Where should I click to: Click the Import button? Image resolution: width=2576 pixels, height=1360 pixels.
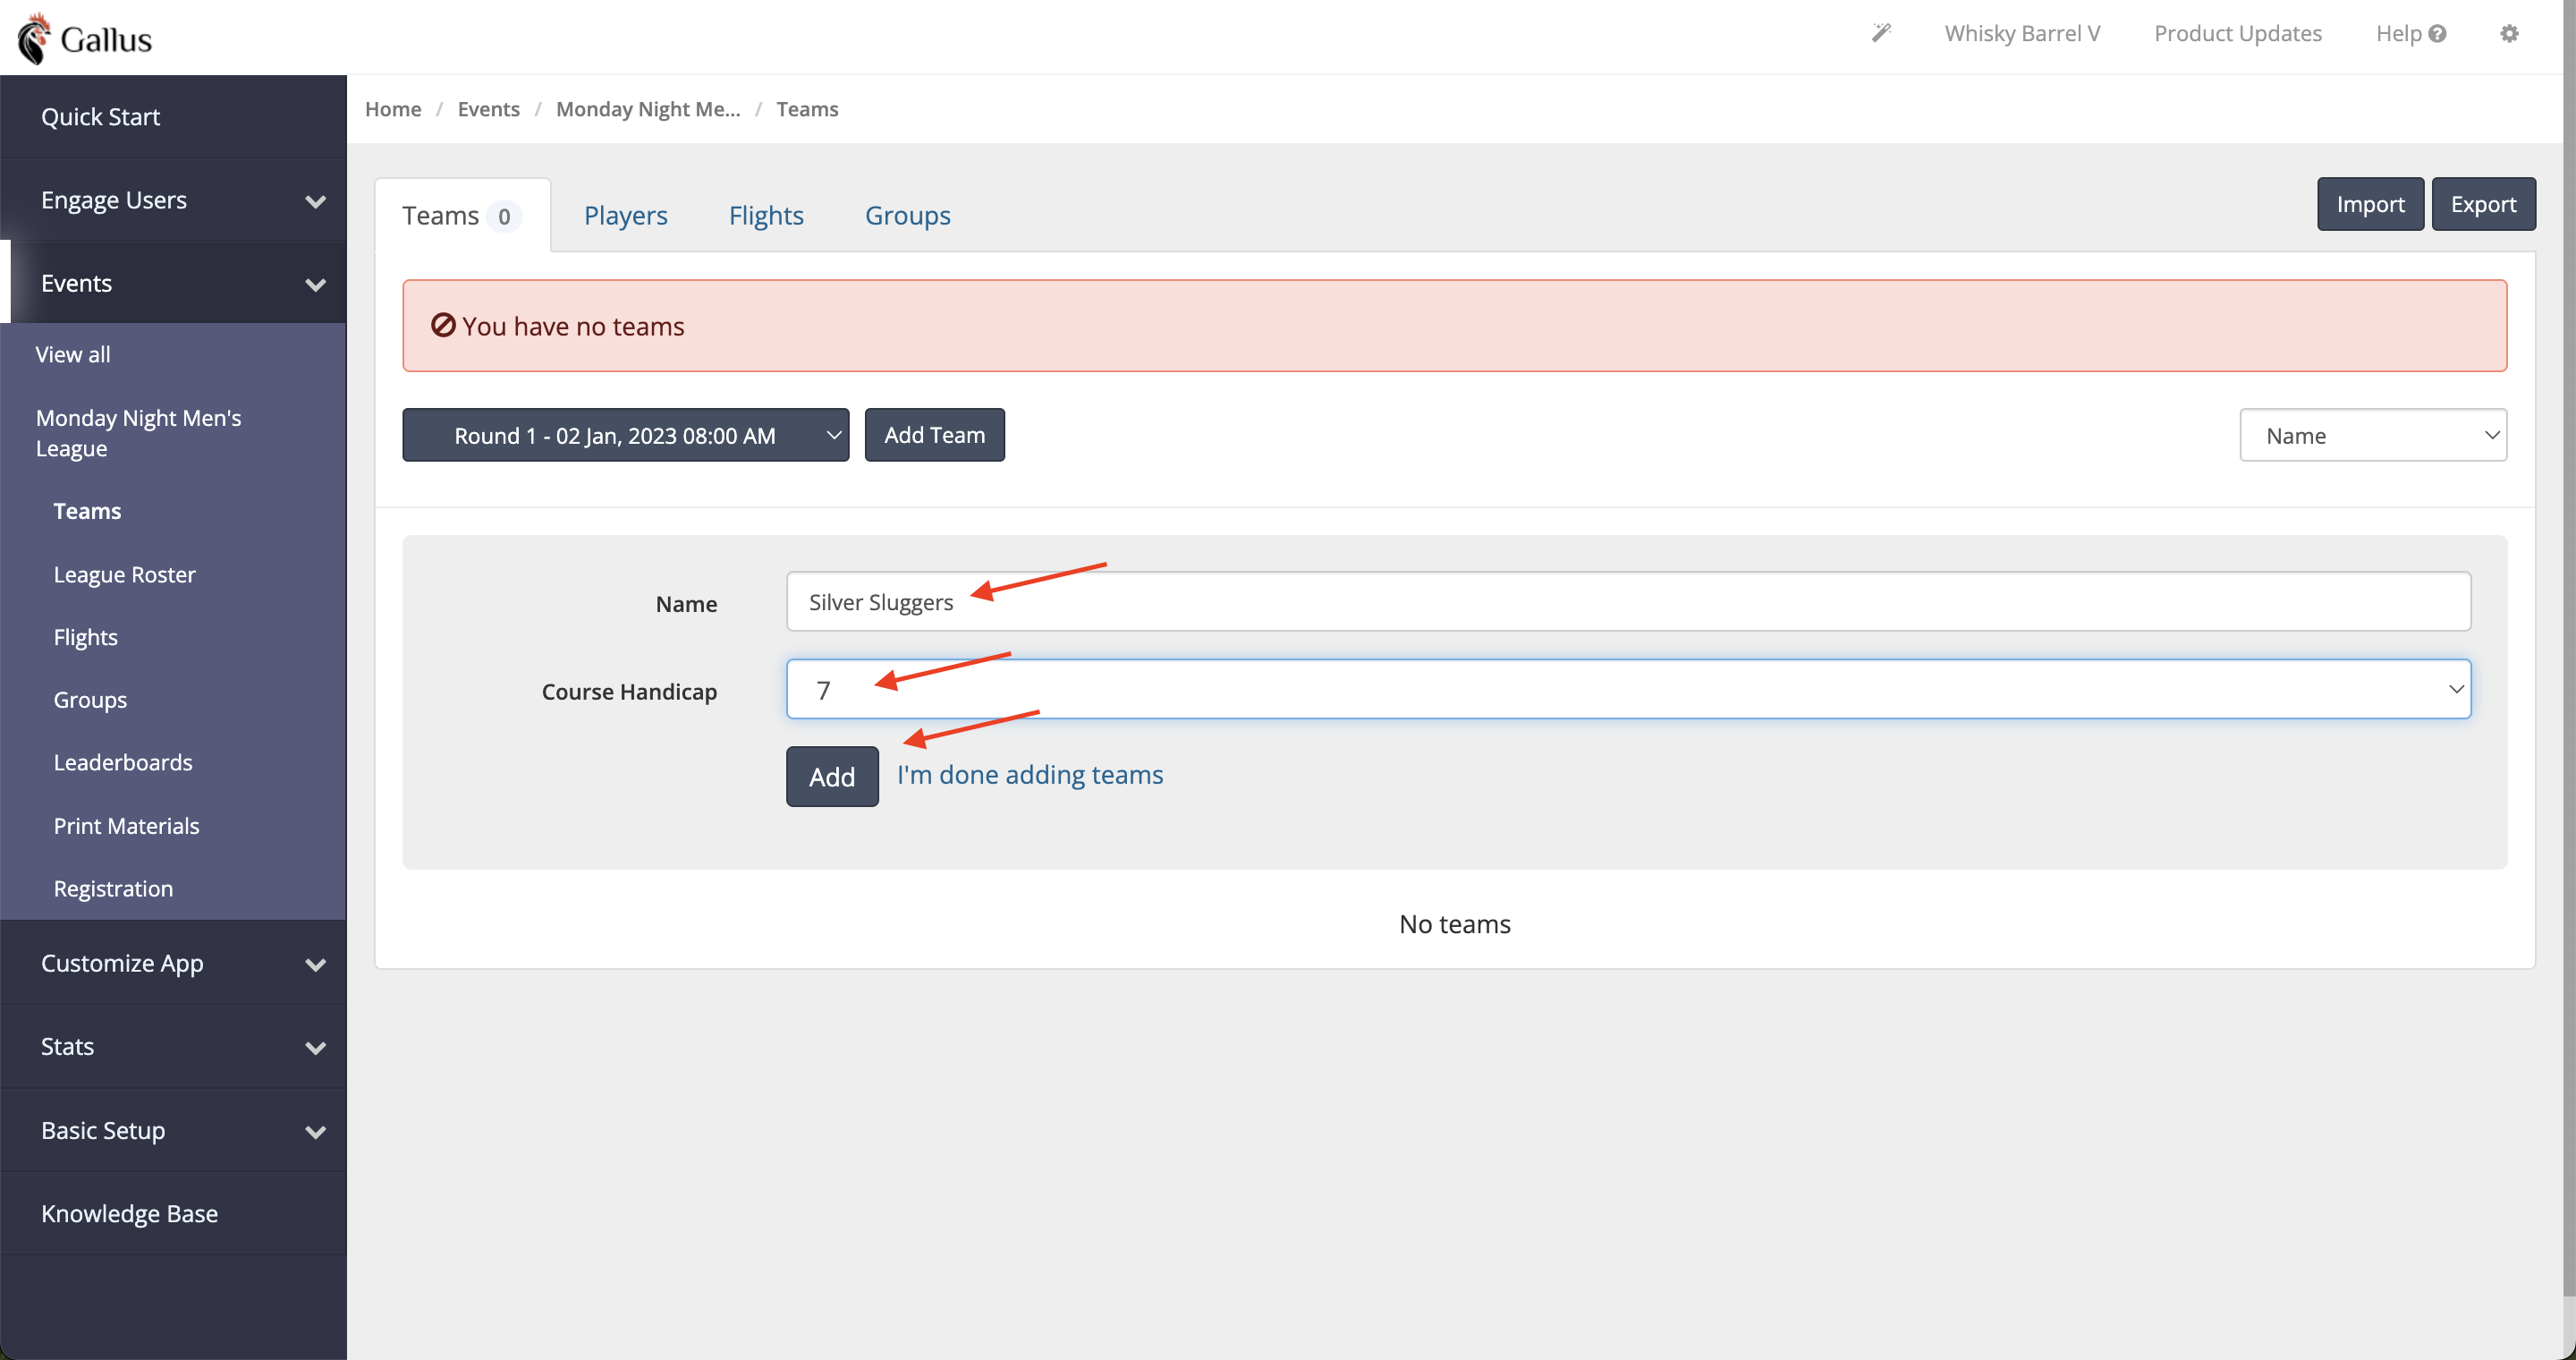click(x=2370, y=204)
